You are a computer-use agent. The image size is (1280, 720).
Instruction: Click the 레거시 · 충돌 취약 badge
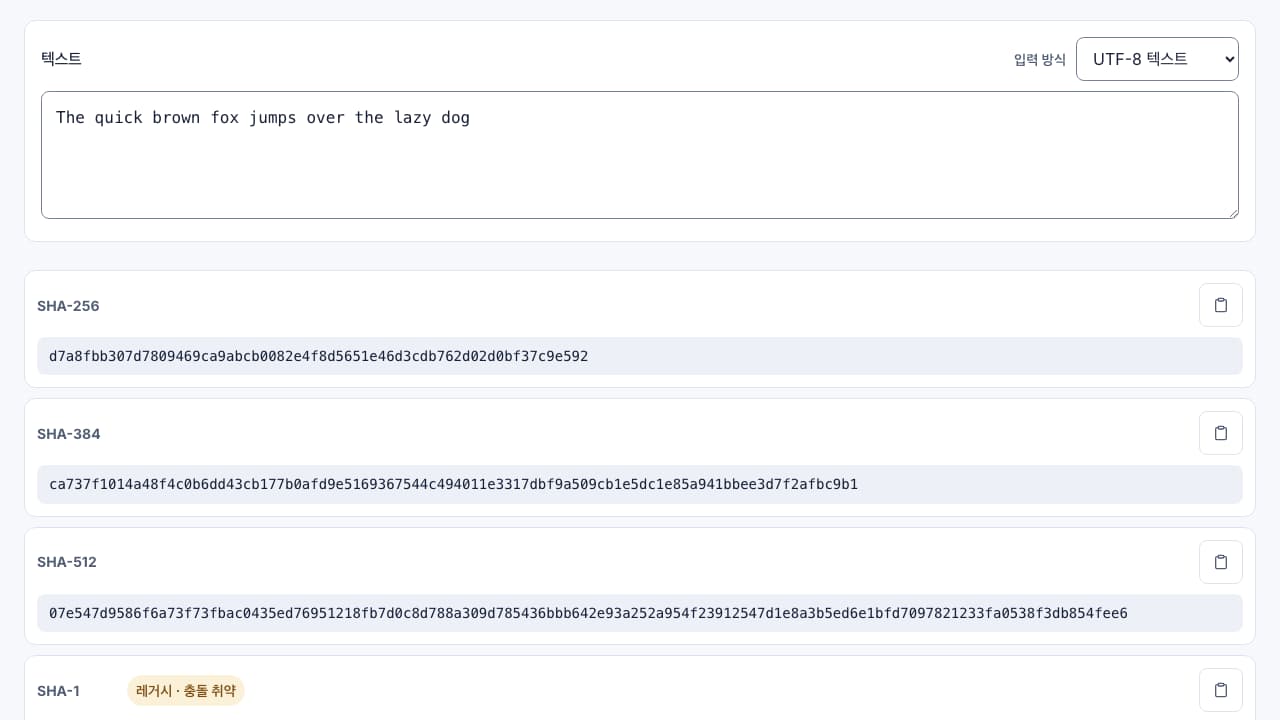tap(186, 690)
